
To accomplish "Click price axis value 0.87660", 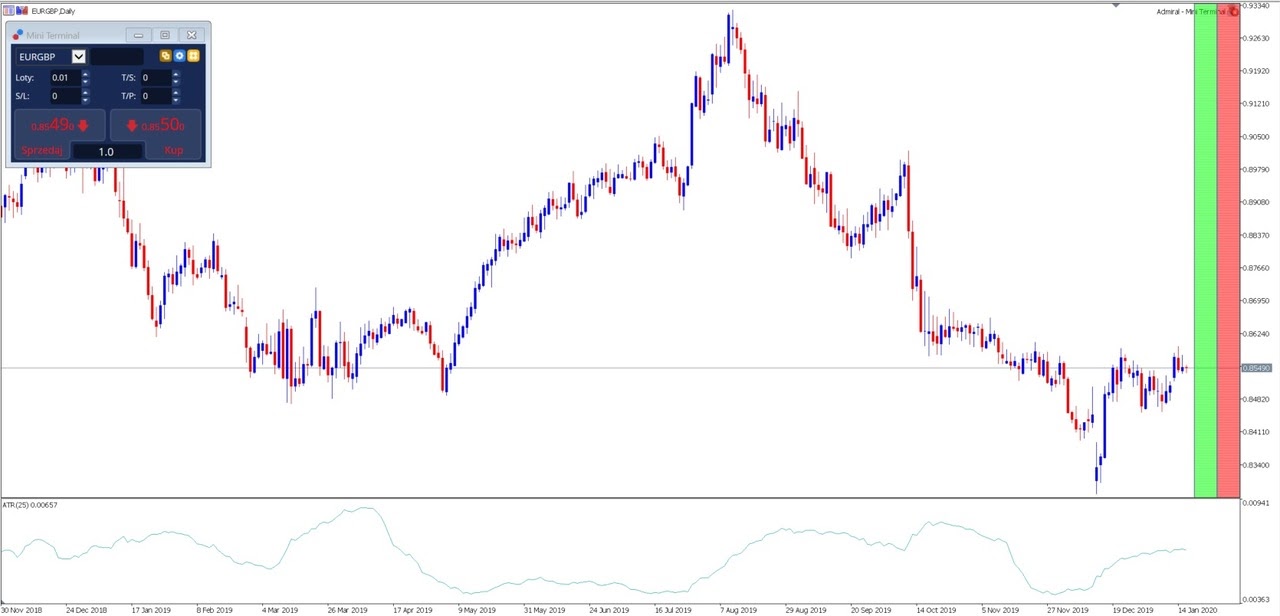I will (x=1257, y=268).
